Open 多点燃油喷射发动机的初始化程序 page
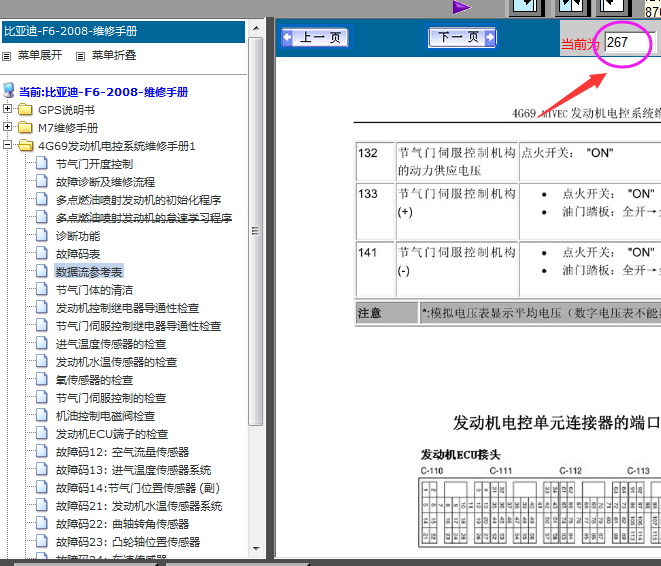Viewport: 661px width, 566px height. tap(138, 200)
